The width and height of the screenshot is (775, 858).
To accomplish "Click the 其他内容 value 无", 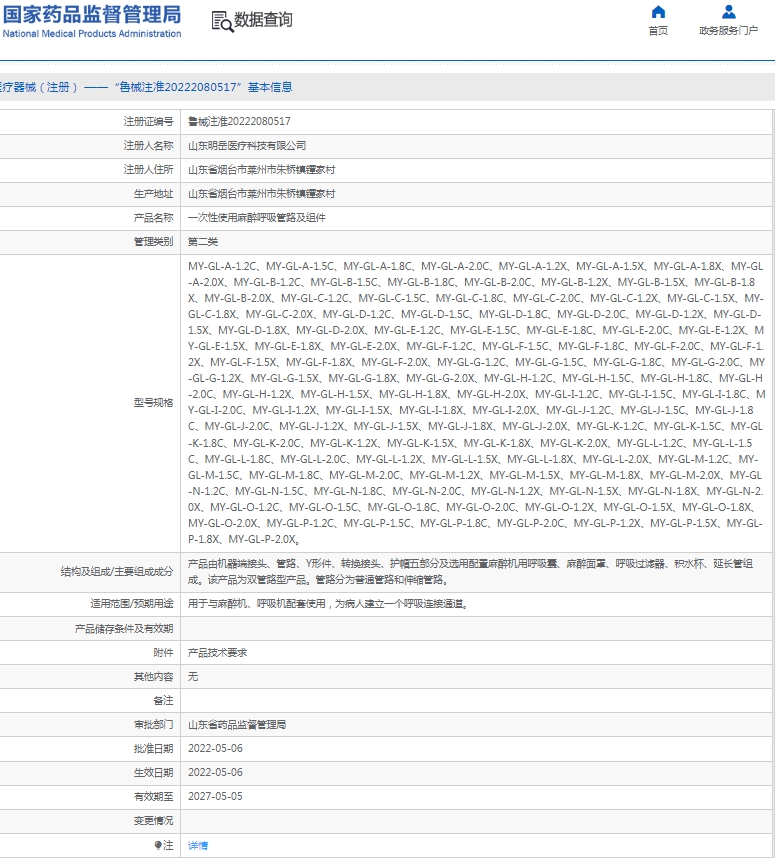I will (193, 676).
